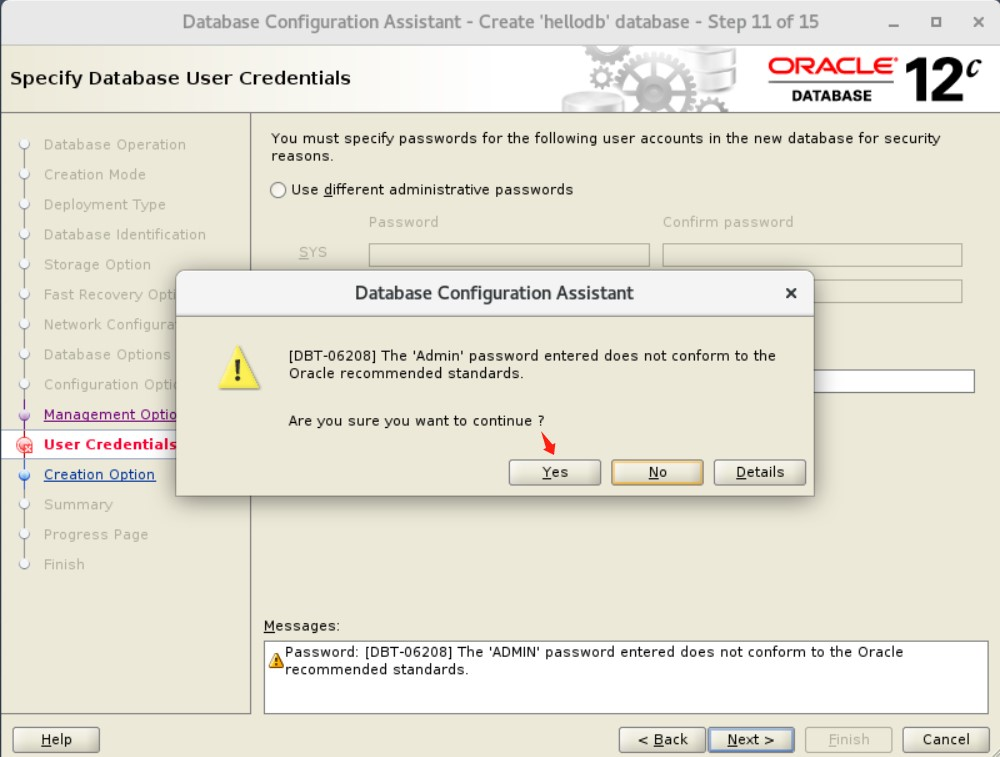Select the User Credentials step in the sidebar
Image resolution: width=1000 pixels, height=757 pixels.
(x=110, y=445)
